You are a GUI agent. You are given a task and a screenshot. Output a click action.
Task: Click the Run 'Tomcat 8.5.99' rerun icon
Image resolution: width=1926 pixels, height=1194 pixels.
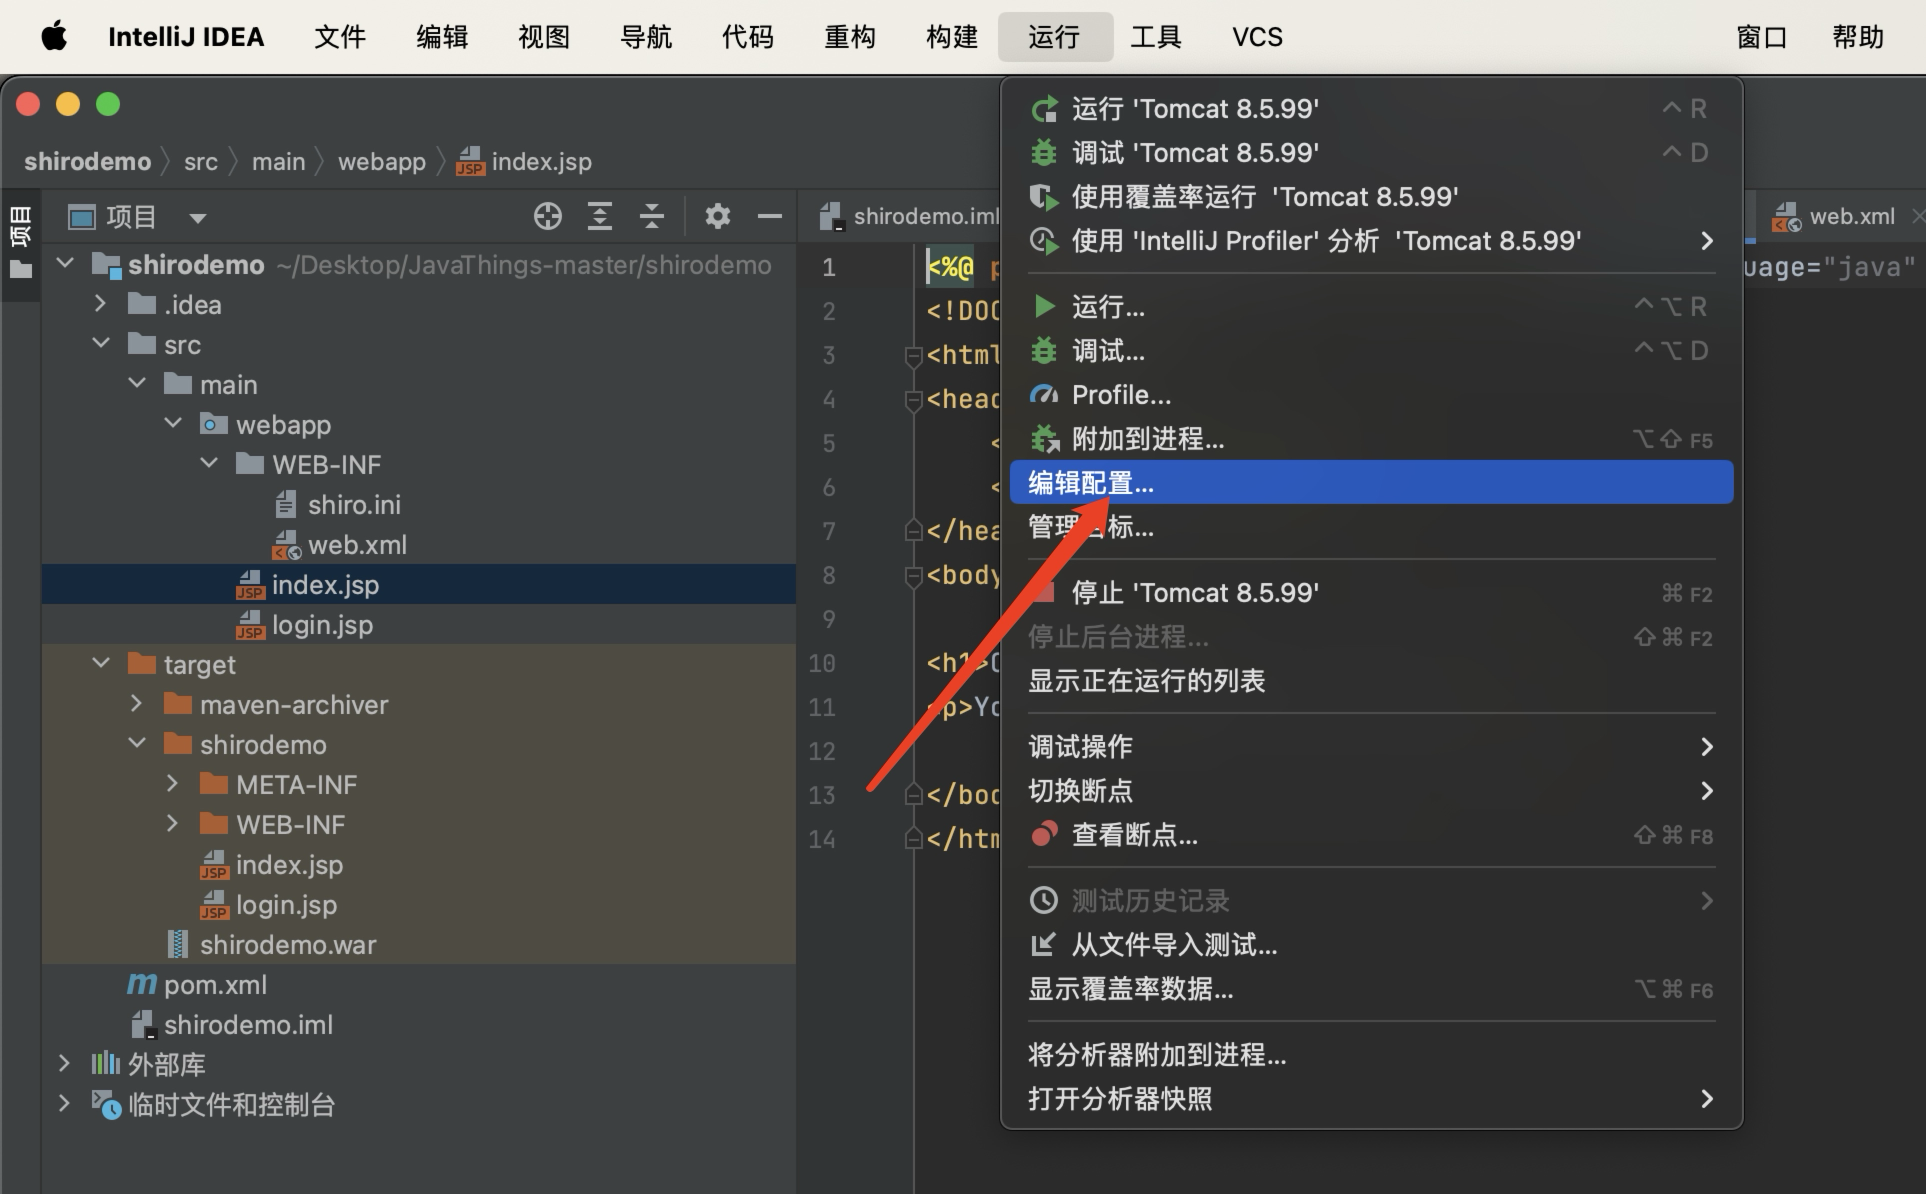(x=1044, y=109)
